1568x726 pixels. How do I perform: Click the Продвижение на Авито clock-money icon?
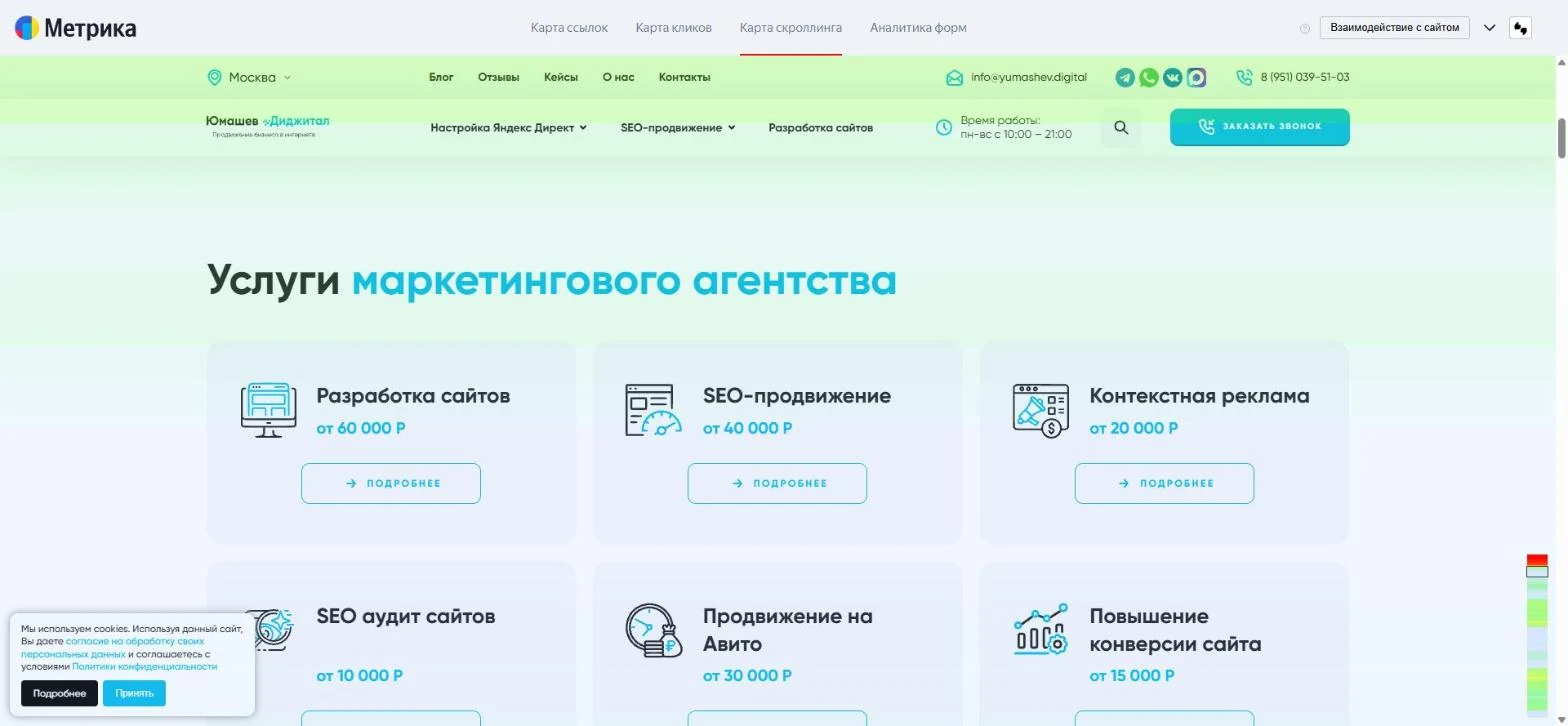coord(654,630)
